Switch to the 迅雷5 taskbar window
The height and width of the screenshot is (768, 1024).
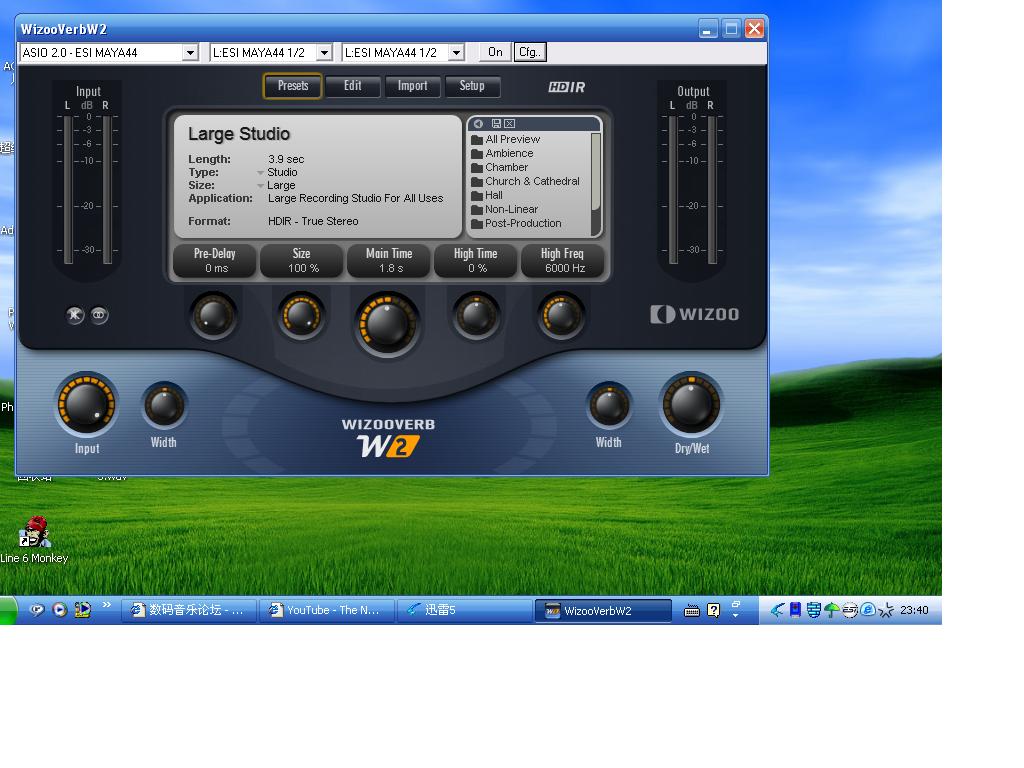[x=464, y=610]
